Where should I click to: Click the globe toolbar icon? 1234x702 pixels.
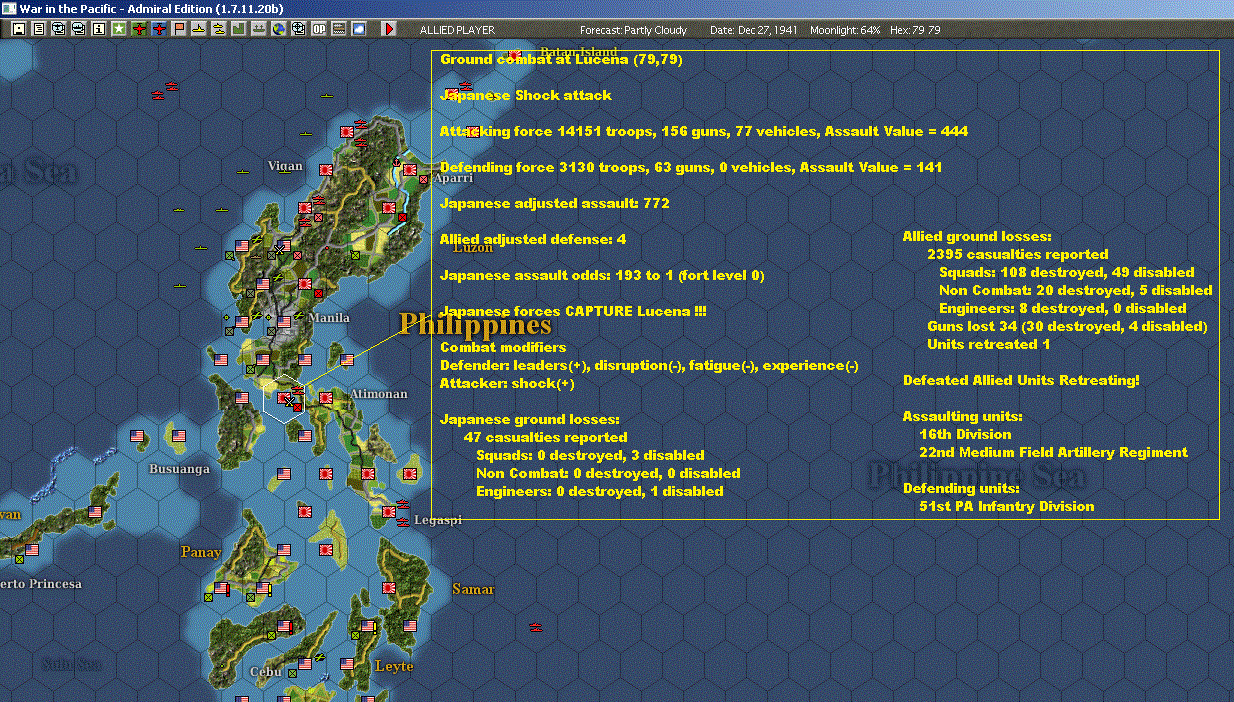(279, 29)
